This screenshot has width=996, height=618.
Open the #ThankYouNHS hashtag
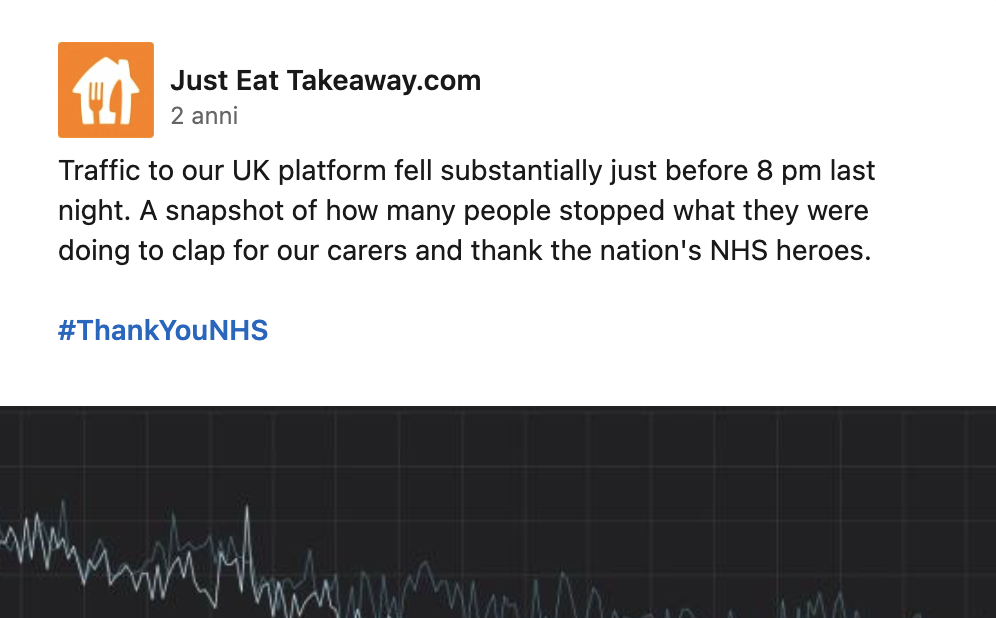(x=163, y=330)
